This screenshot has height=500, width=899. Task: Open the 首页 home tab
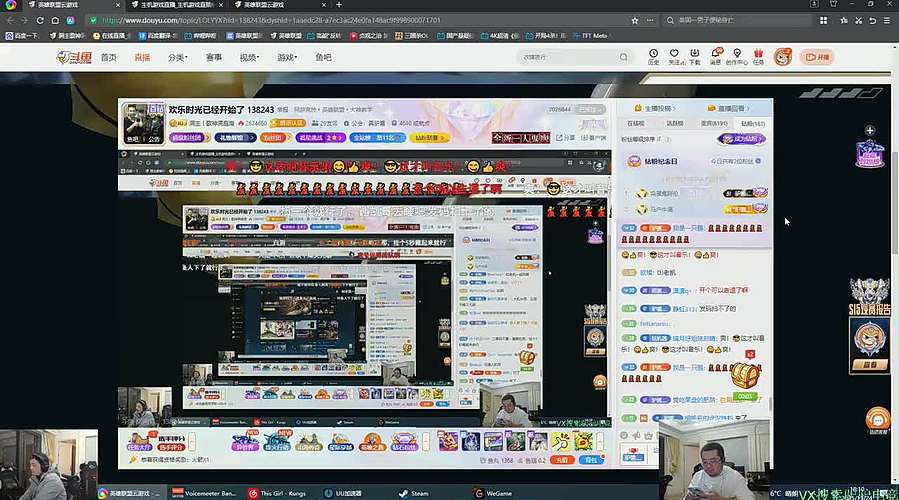108,58
